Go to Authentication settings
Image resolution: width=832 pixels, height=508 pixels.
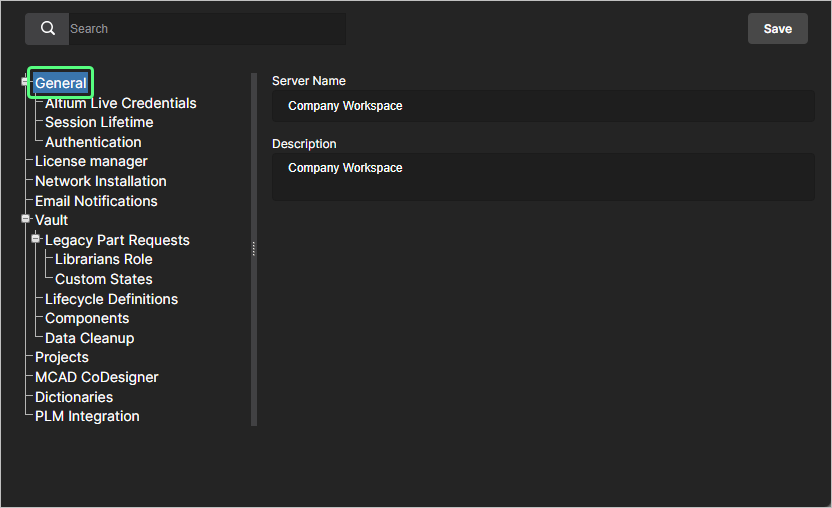[93, 142]
